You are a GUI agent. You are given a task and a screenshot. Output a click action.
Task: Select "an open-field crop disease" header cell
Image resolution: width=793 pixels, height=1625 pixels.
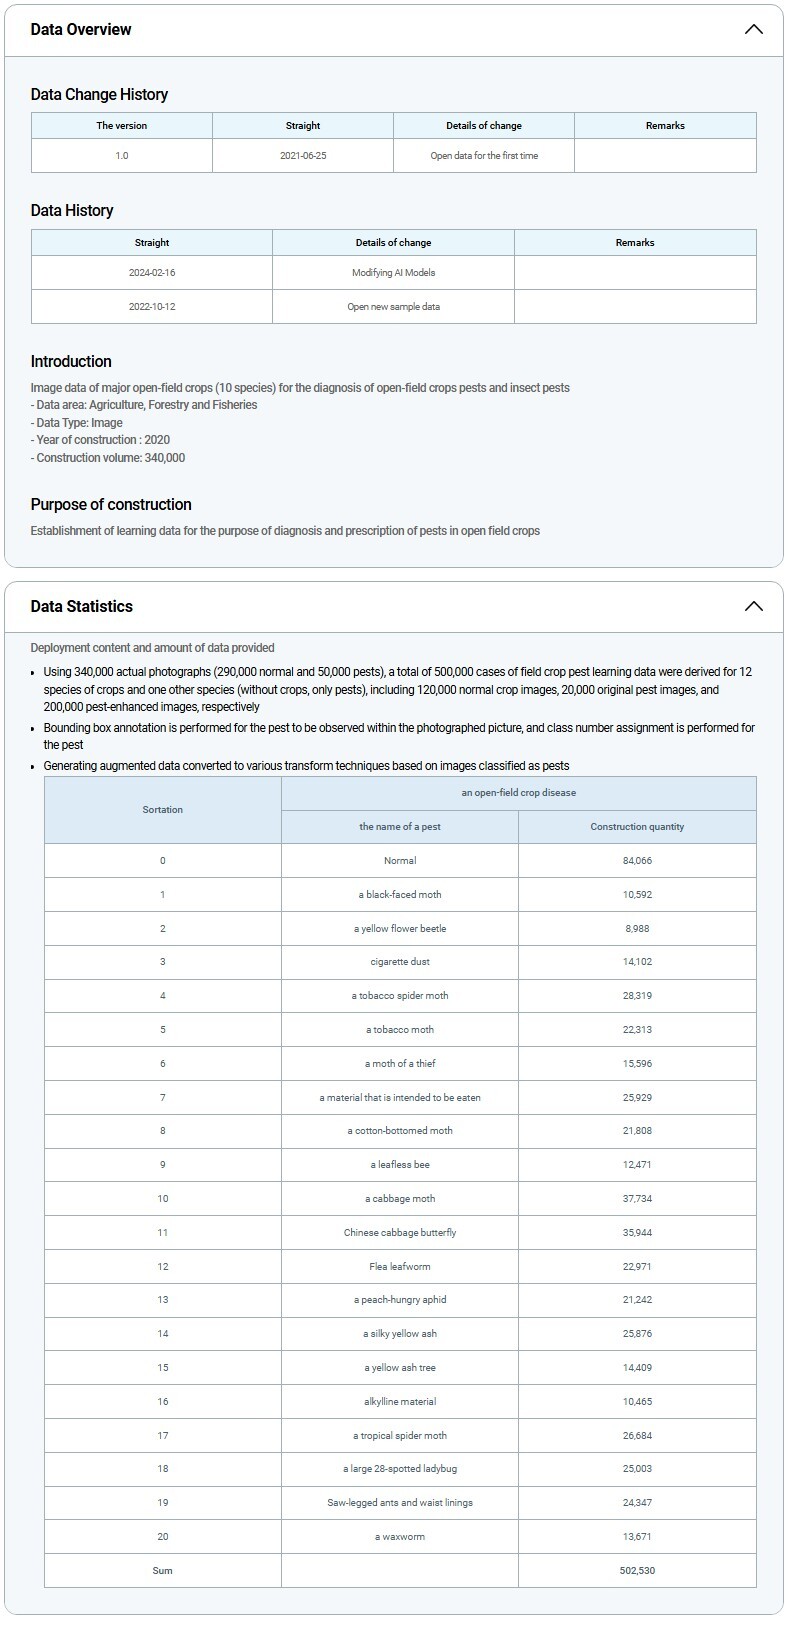[518, 793]
